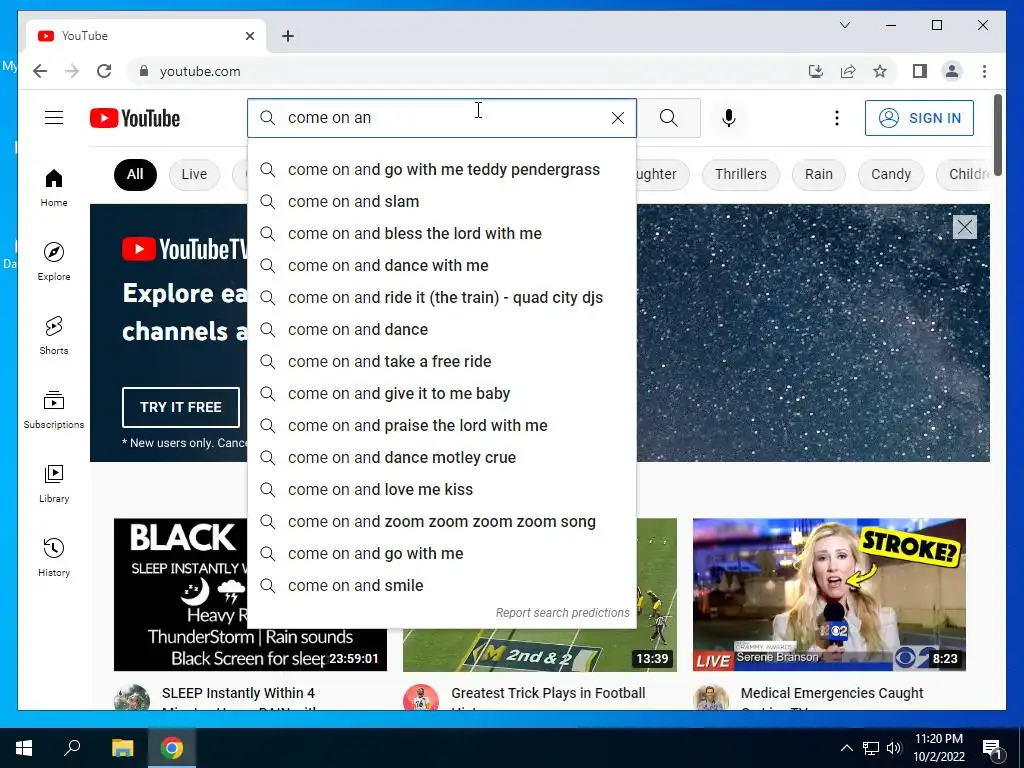Select the All filter chip
Screen dimensions: 1024x768
(135, 174)
